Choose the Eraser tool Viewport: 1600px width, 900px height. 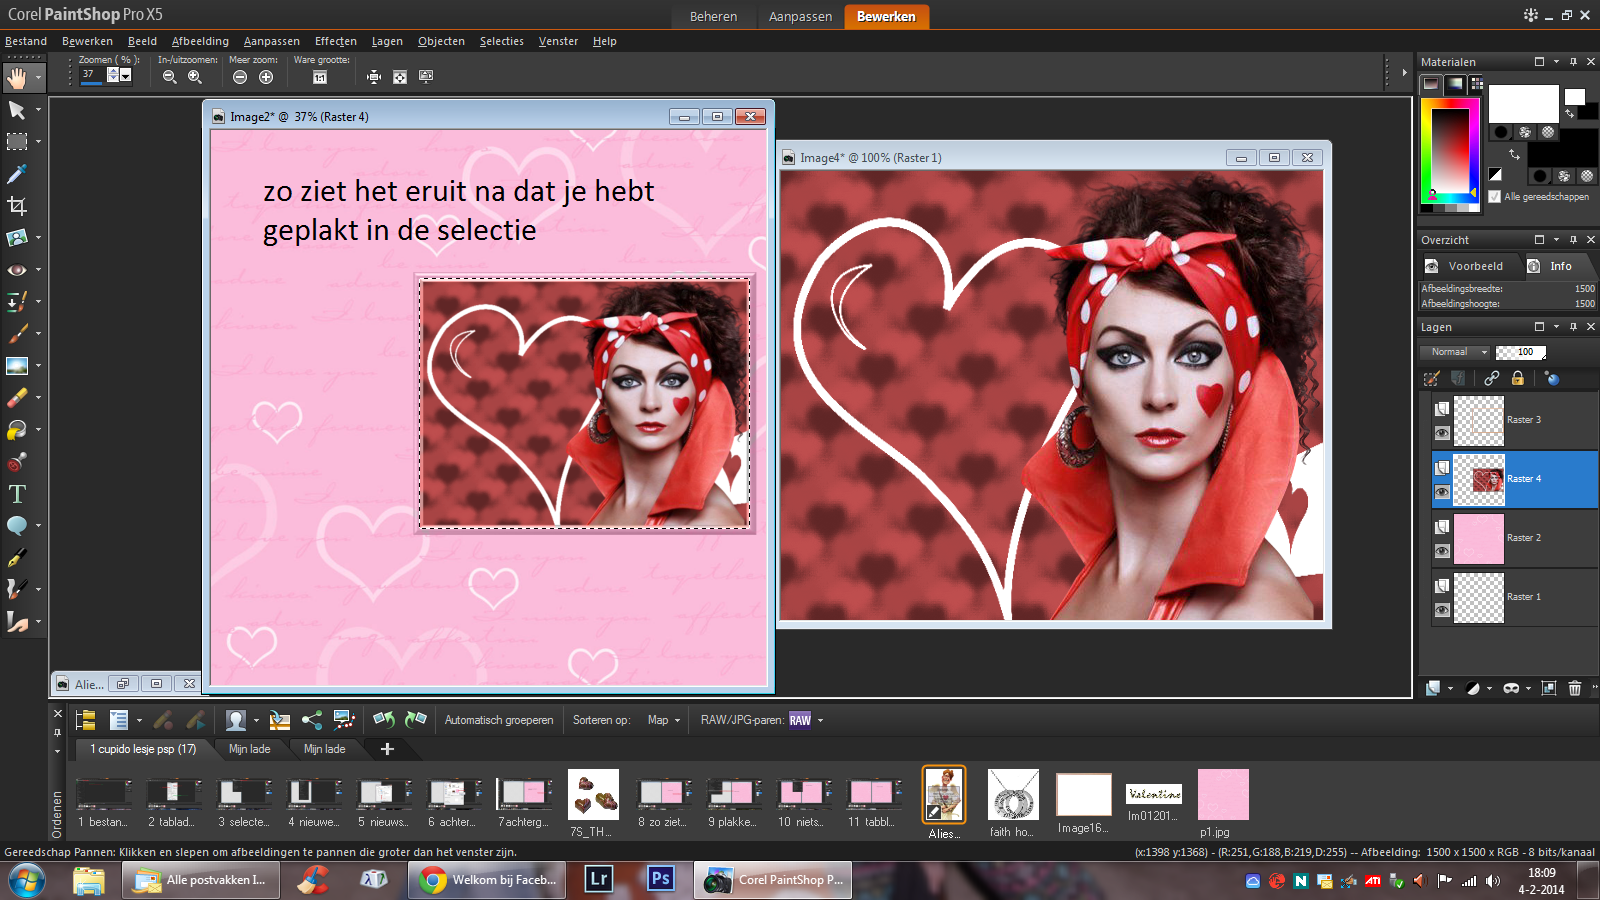pos(17,398)
